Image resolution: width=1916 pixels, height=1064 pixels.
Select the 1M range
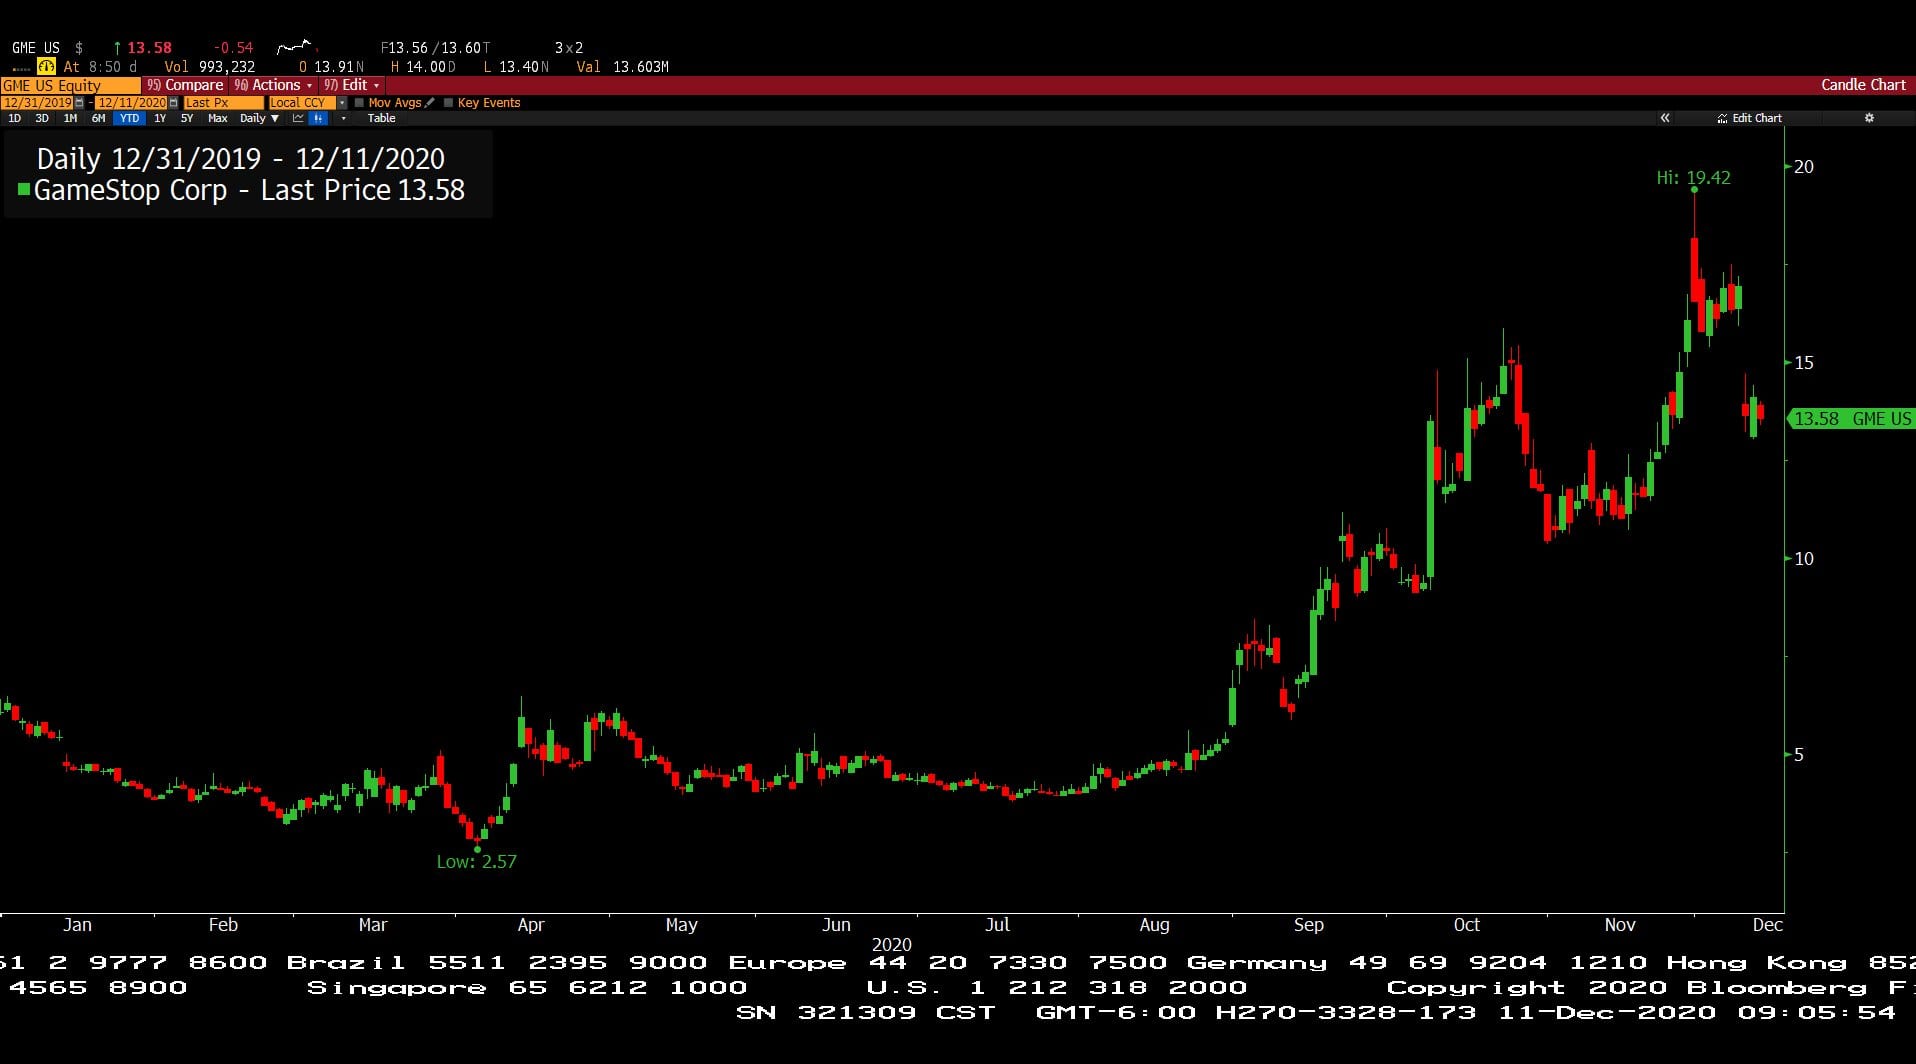pos(70,118)
